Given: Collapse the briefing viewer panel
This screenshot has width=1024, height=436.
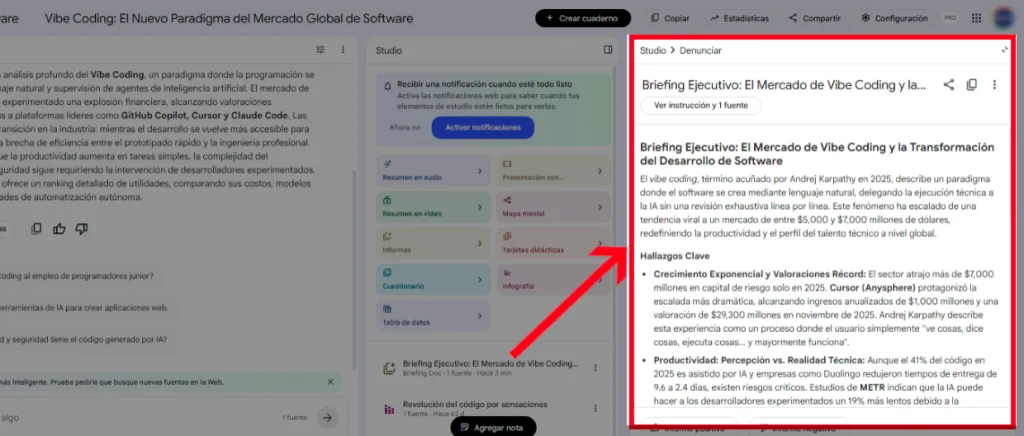Looking at the screenshot, I should 1004,50.
